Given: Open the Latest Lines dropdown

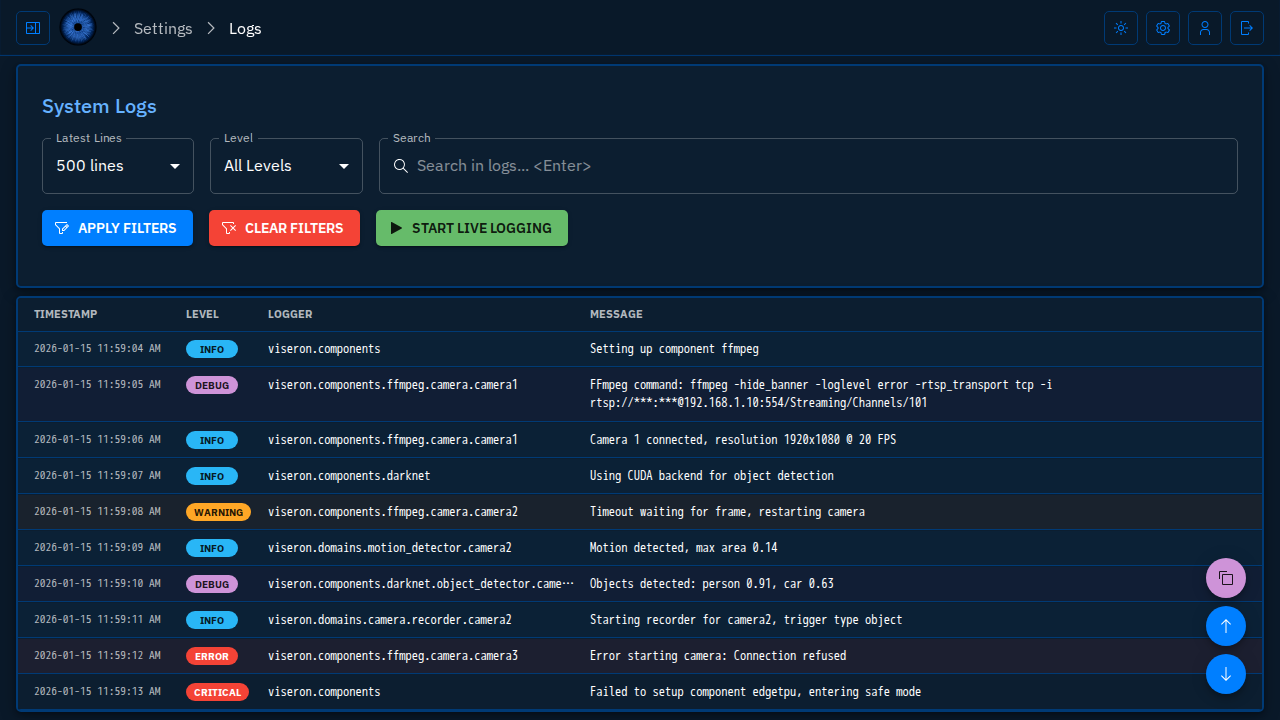Looking at the screenshot, I should pyautogui.click(x=118, y=166).
